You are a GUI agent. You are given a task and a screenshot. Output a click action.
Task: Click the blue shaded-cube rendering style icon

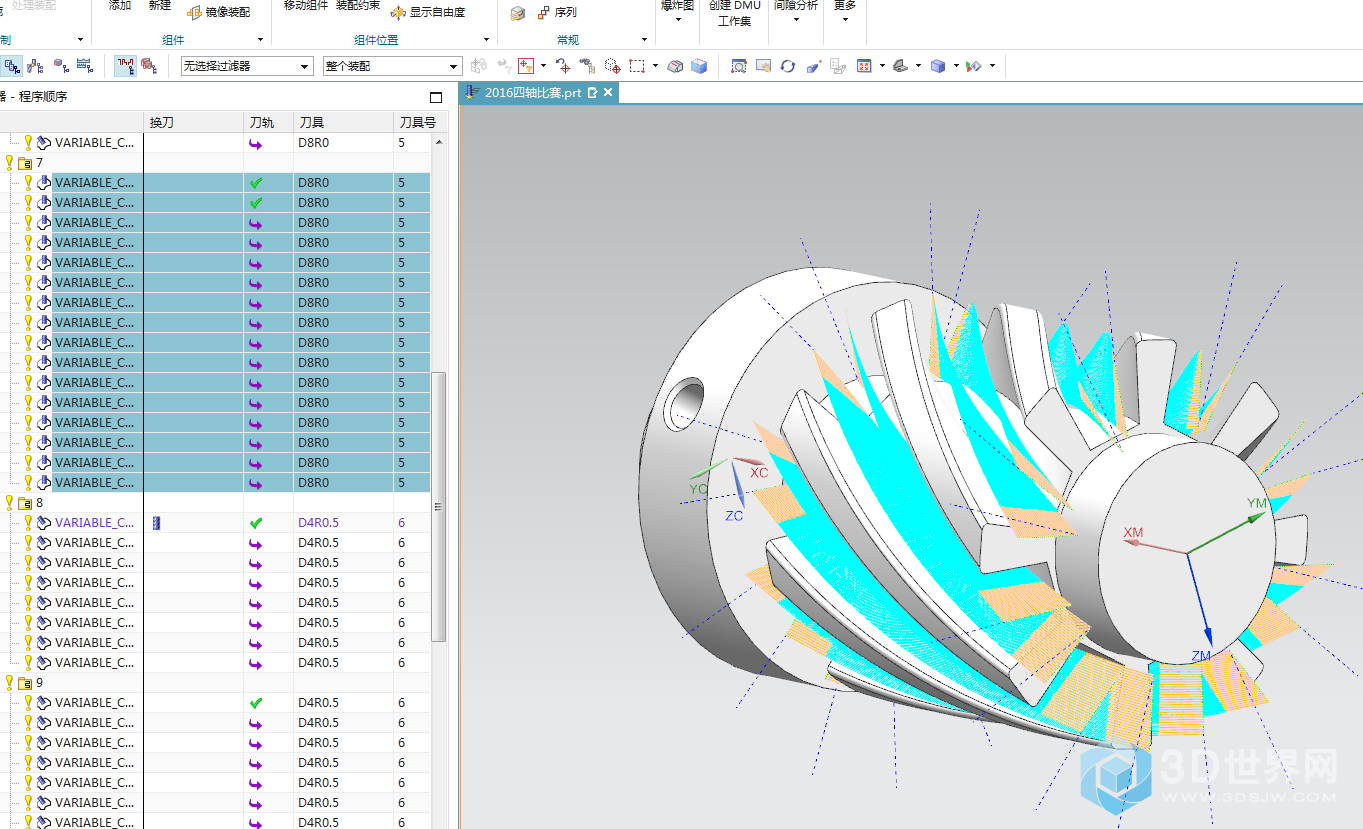[x=938, y=66]
